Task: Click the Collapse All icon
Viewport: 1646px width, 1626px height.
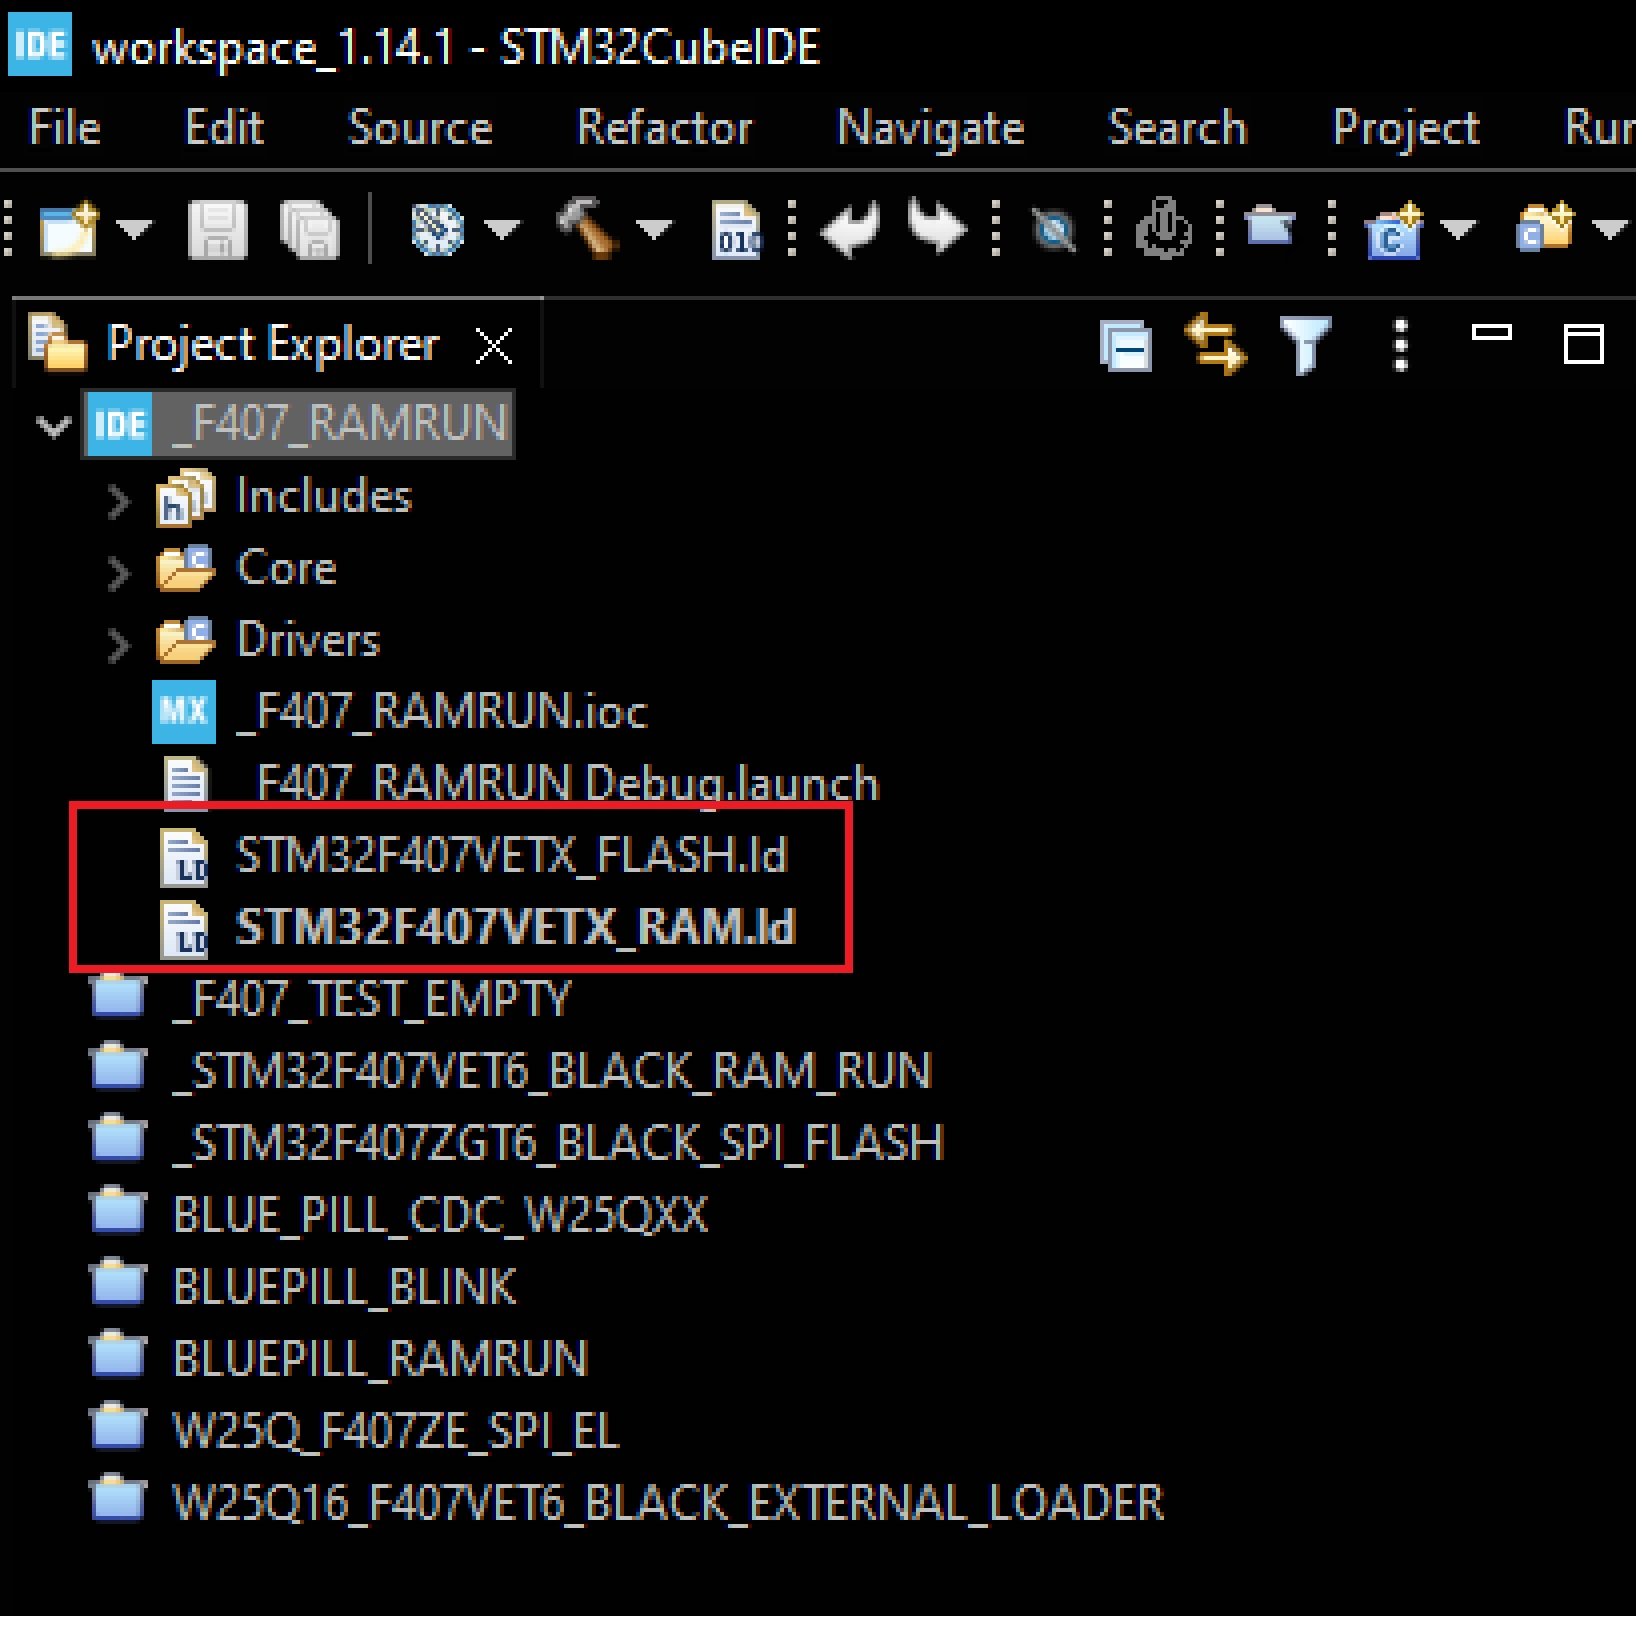Action: coord(1126,346)
